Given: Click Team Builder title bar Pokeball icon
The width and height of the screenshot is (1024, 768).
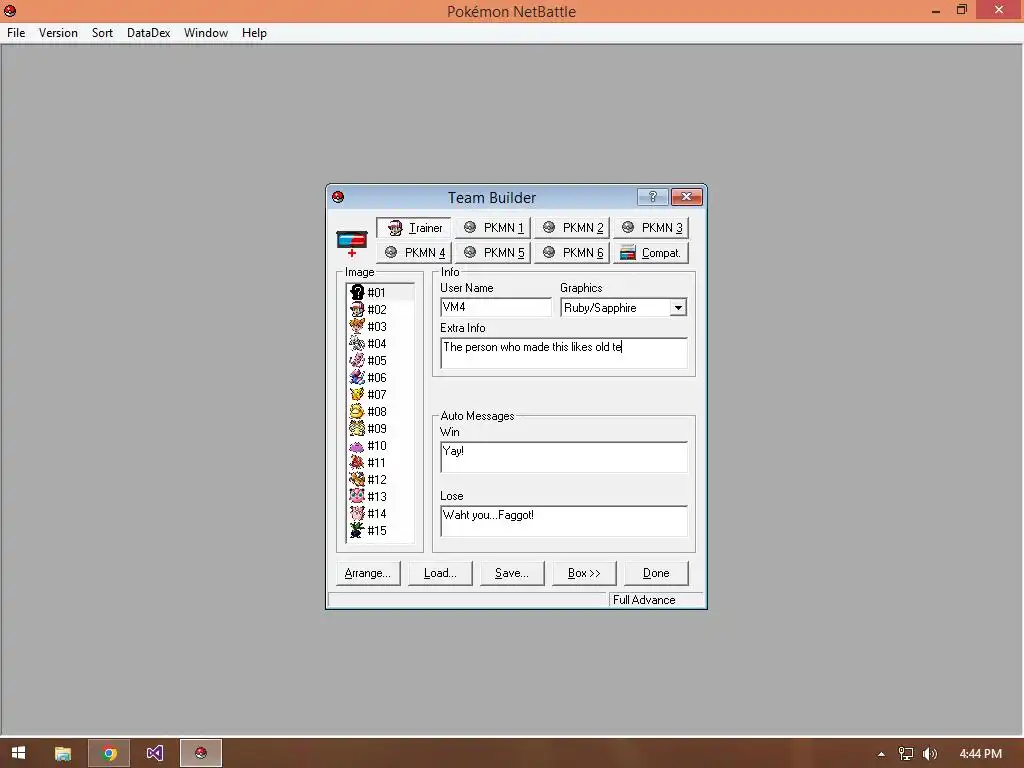Looking at the screenshot, I should point(338,197).
